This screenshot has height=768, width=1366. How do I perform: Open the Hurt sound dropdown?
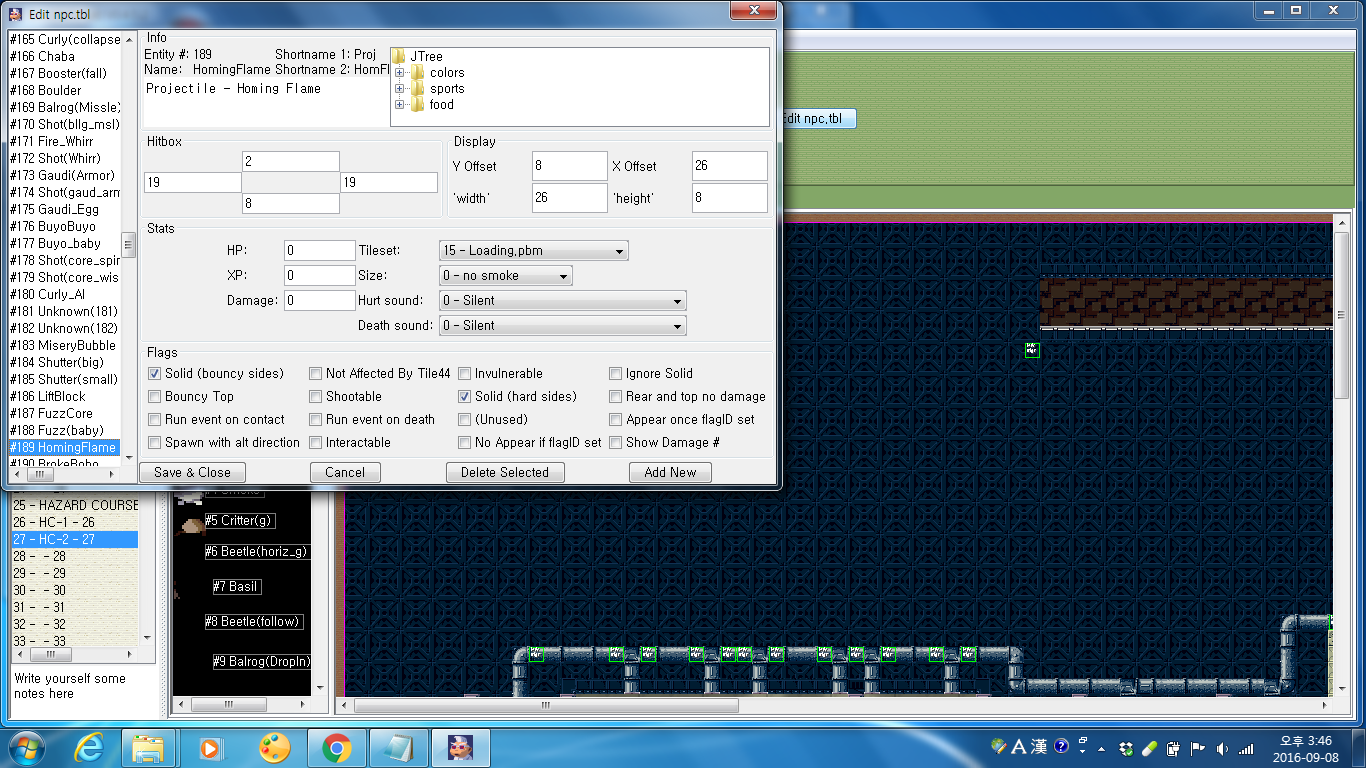click(562, 300)
